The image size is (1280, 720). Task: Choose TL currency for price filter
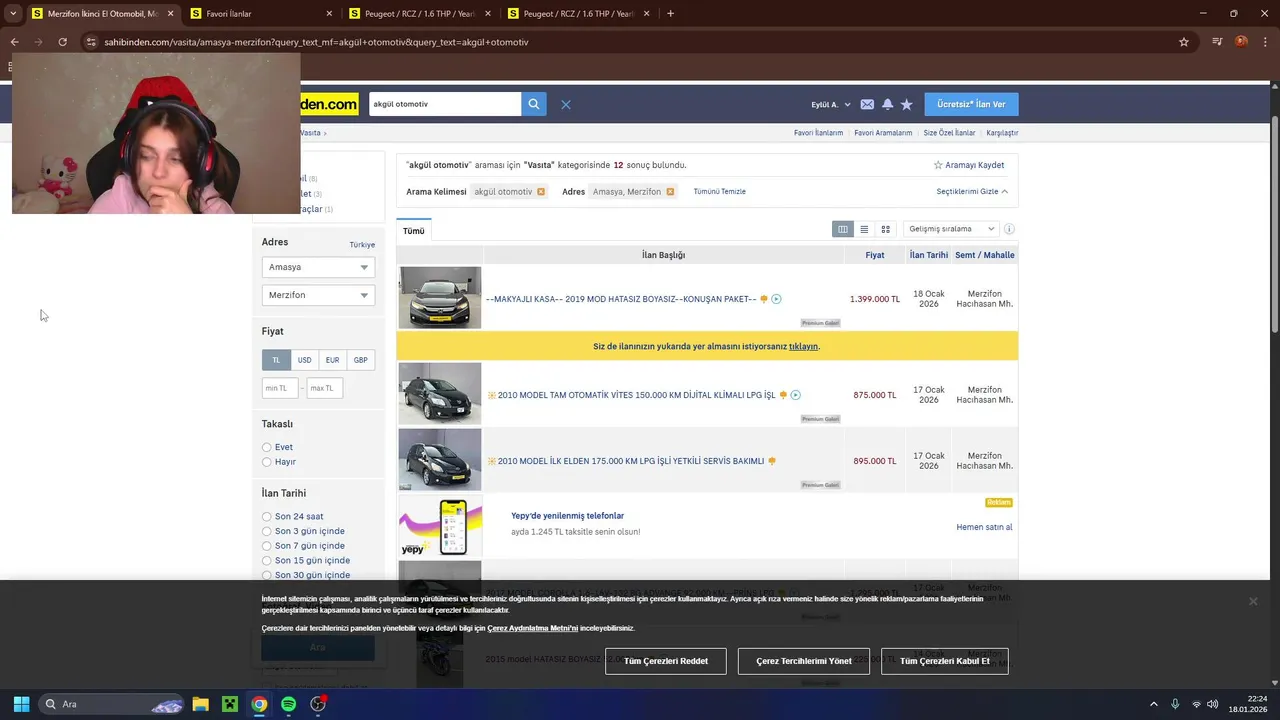276,360
